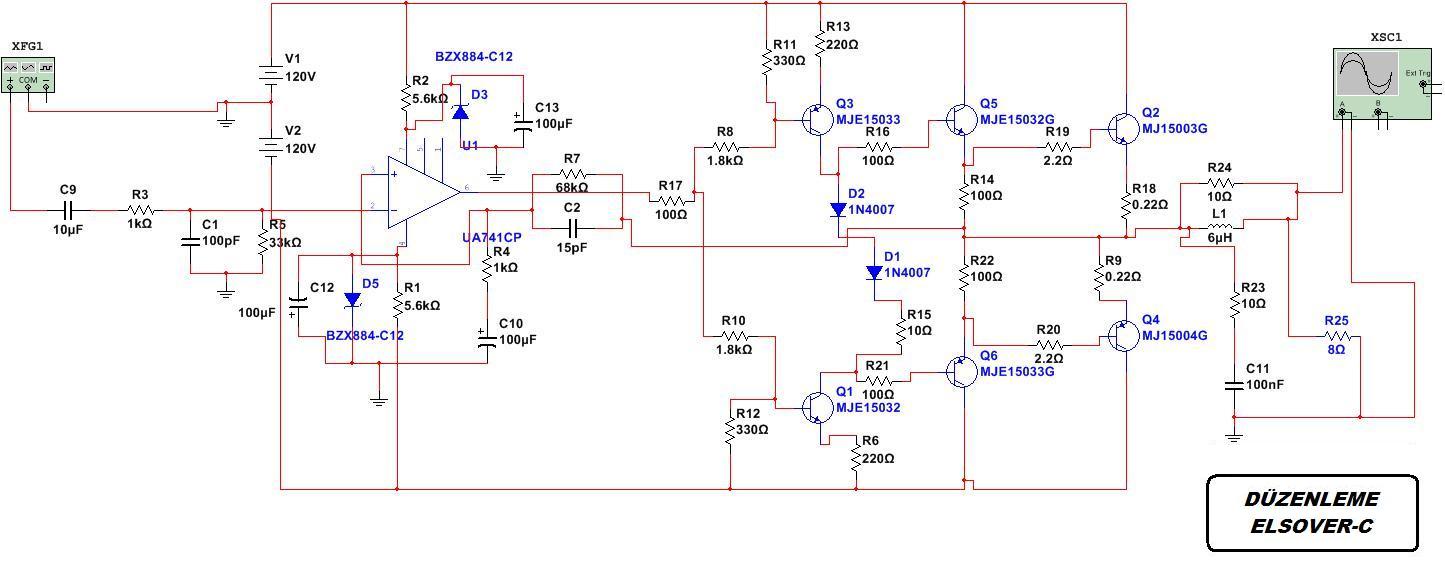This screenshot has width=1445, height=580.
Task: Click the C11 100nF capacitor symbol
Action: (1234, 385)
